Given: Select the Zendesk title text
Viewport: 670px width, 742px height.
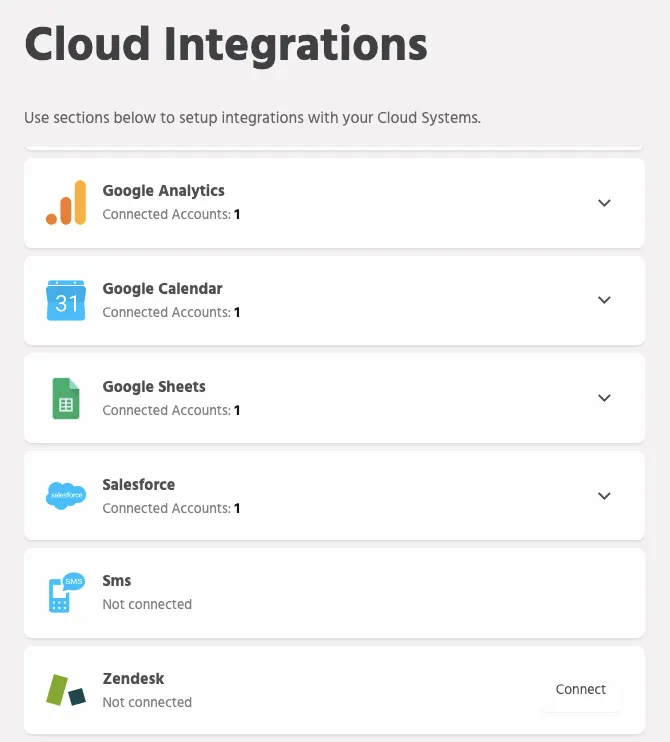Looking at the screenshot, I should point(133,679).
